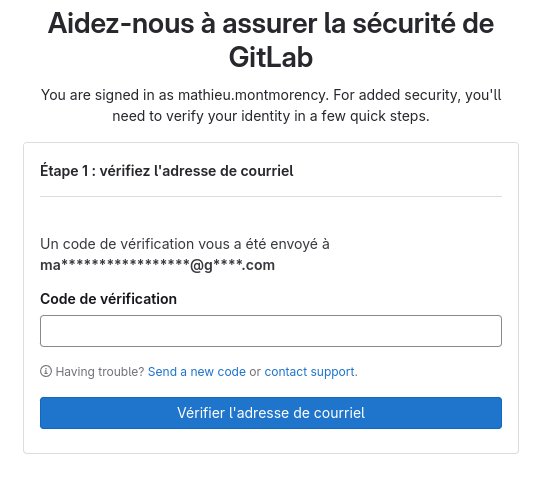Click the divider line under Étape 1

(271, 196)
